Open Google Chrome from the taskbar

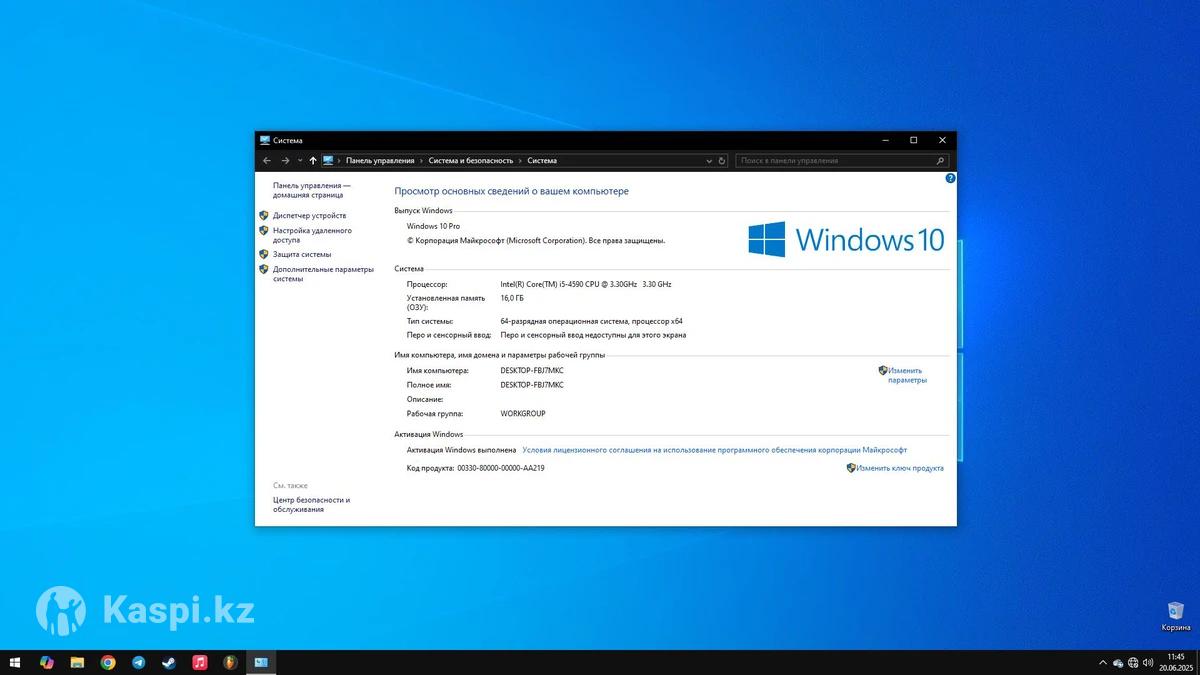108,662
